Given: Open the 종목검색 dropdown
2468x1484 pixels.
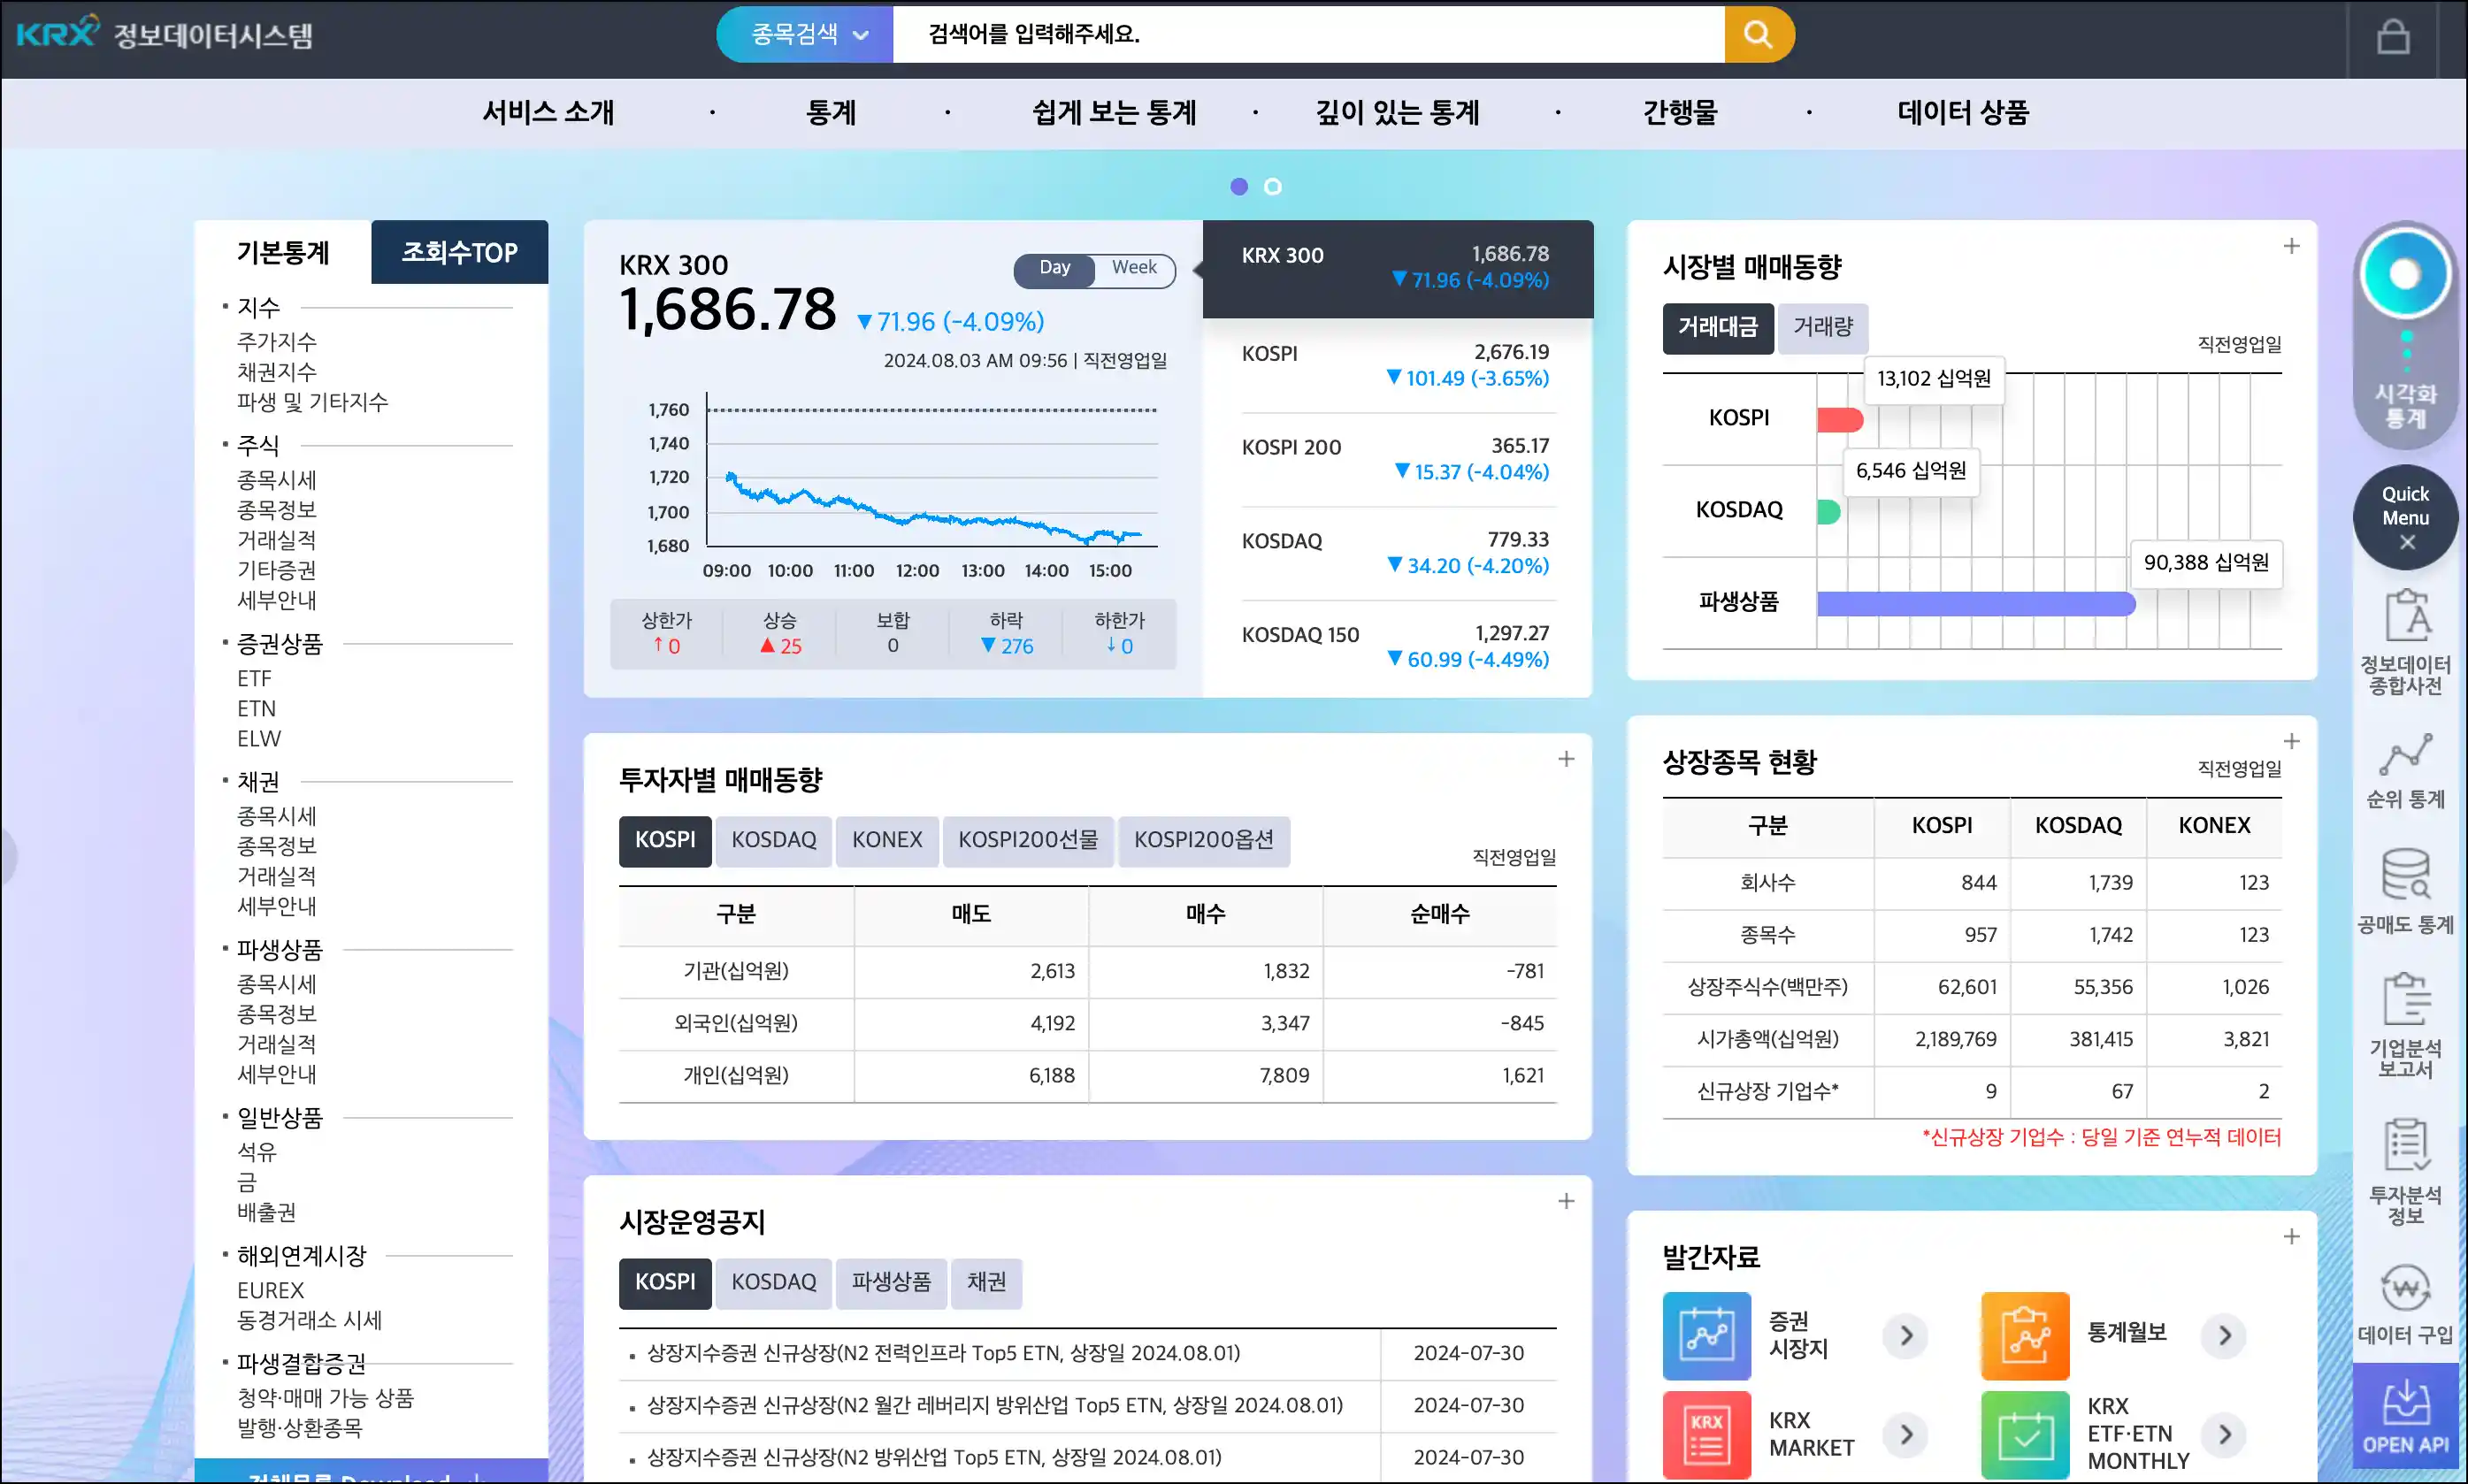Looking at the screenshot, I should coord(805,34).
